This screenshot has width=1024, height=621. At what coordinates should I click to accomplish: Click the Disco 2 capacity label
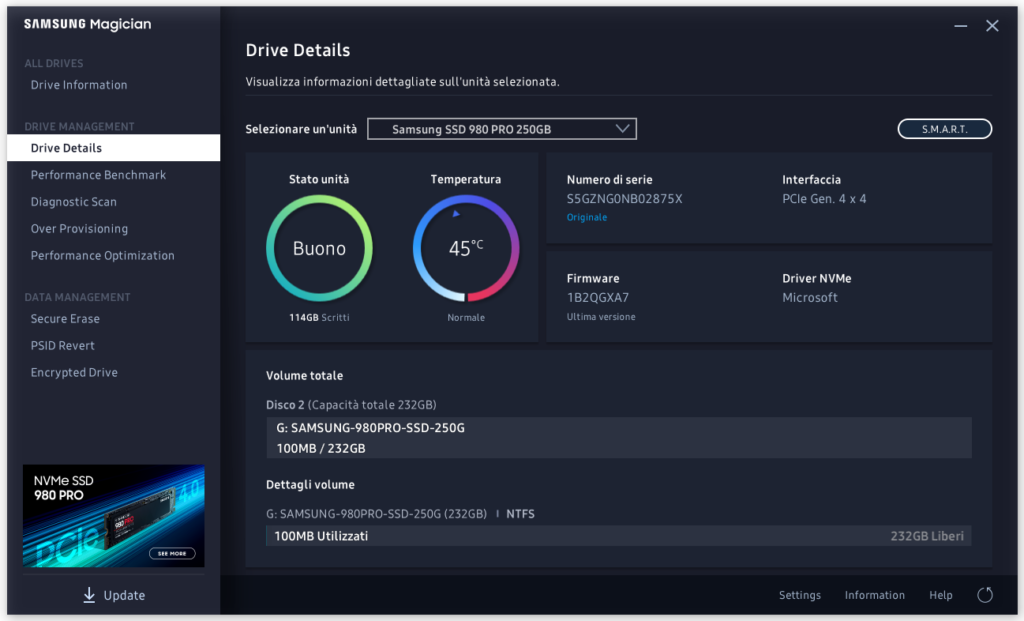click(x=351, y=405)
